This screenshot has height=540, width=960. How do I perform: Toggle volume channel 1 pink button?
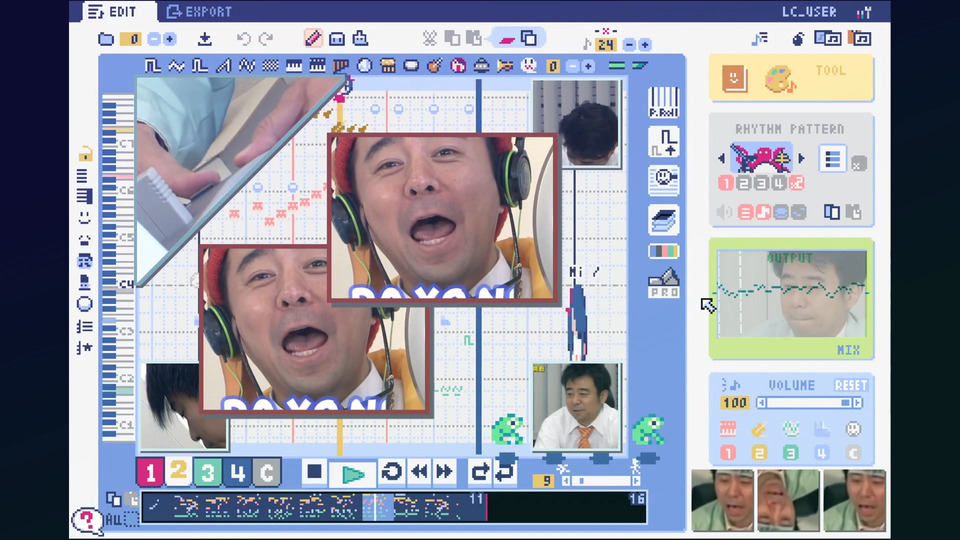tap(727, 453)
